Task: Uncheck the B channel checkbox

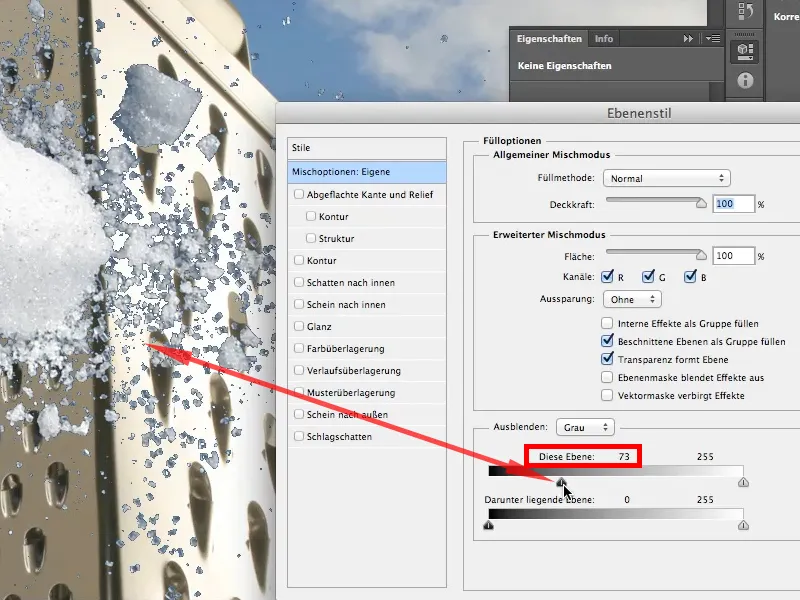Action: point(690,277)
